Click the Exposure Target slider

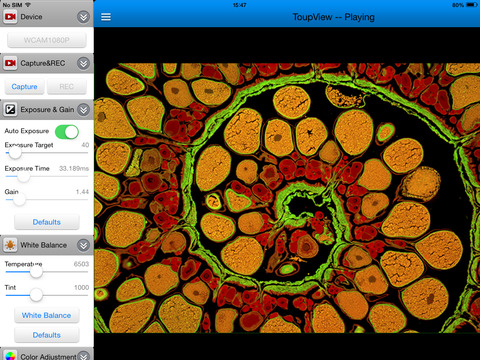tap(47, 153)
